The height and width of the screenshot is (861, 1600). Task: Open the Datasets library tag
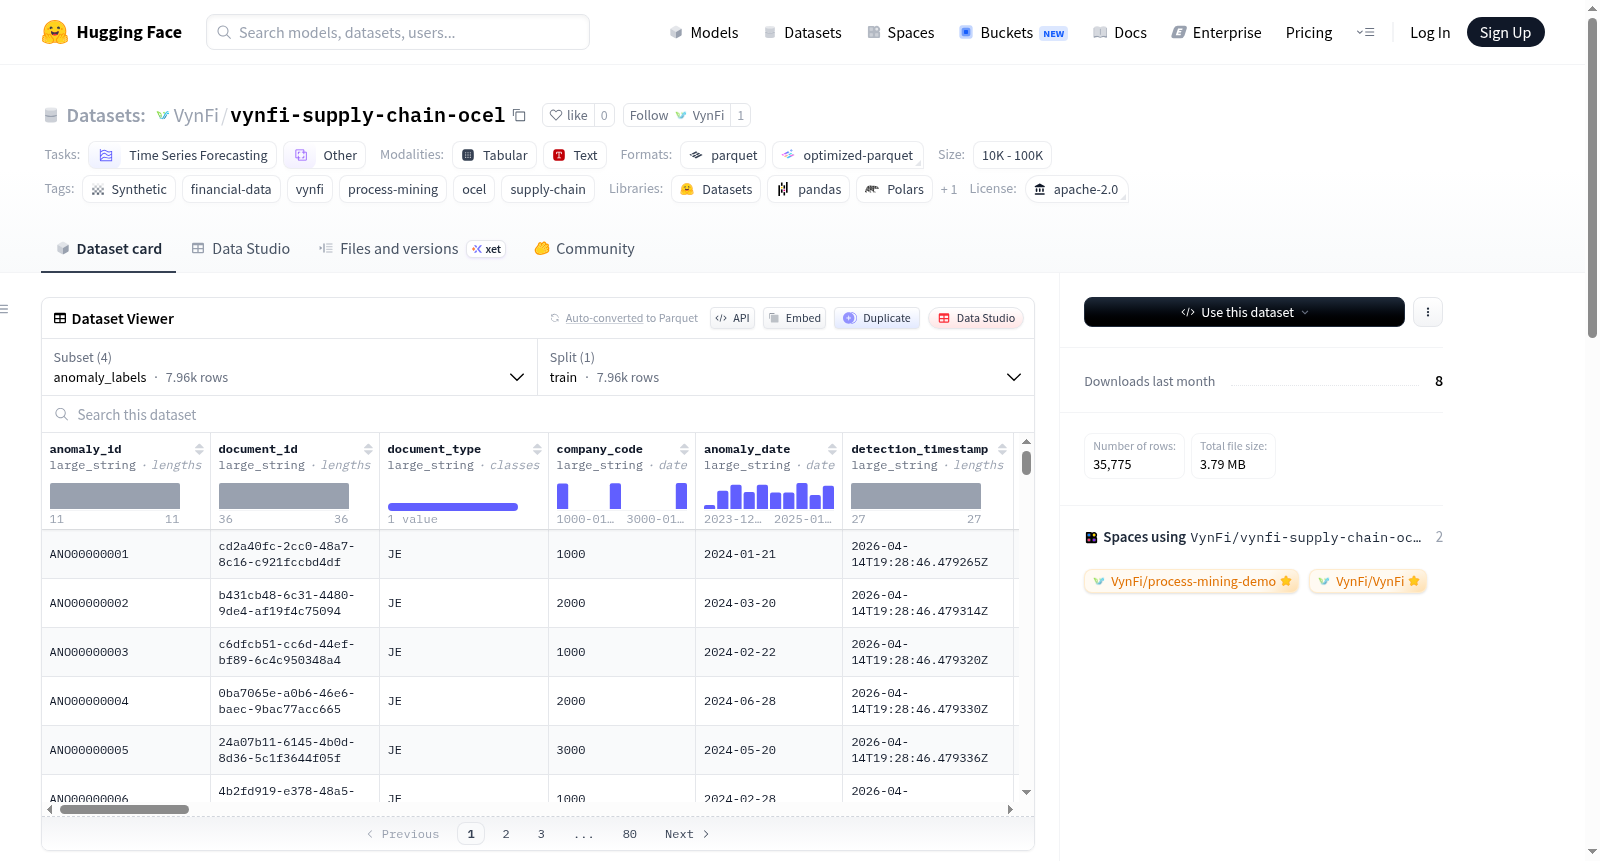716,189
